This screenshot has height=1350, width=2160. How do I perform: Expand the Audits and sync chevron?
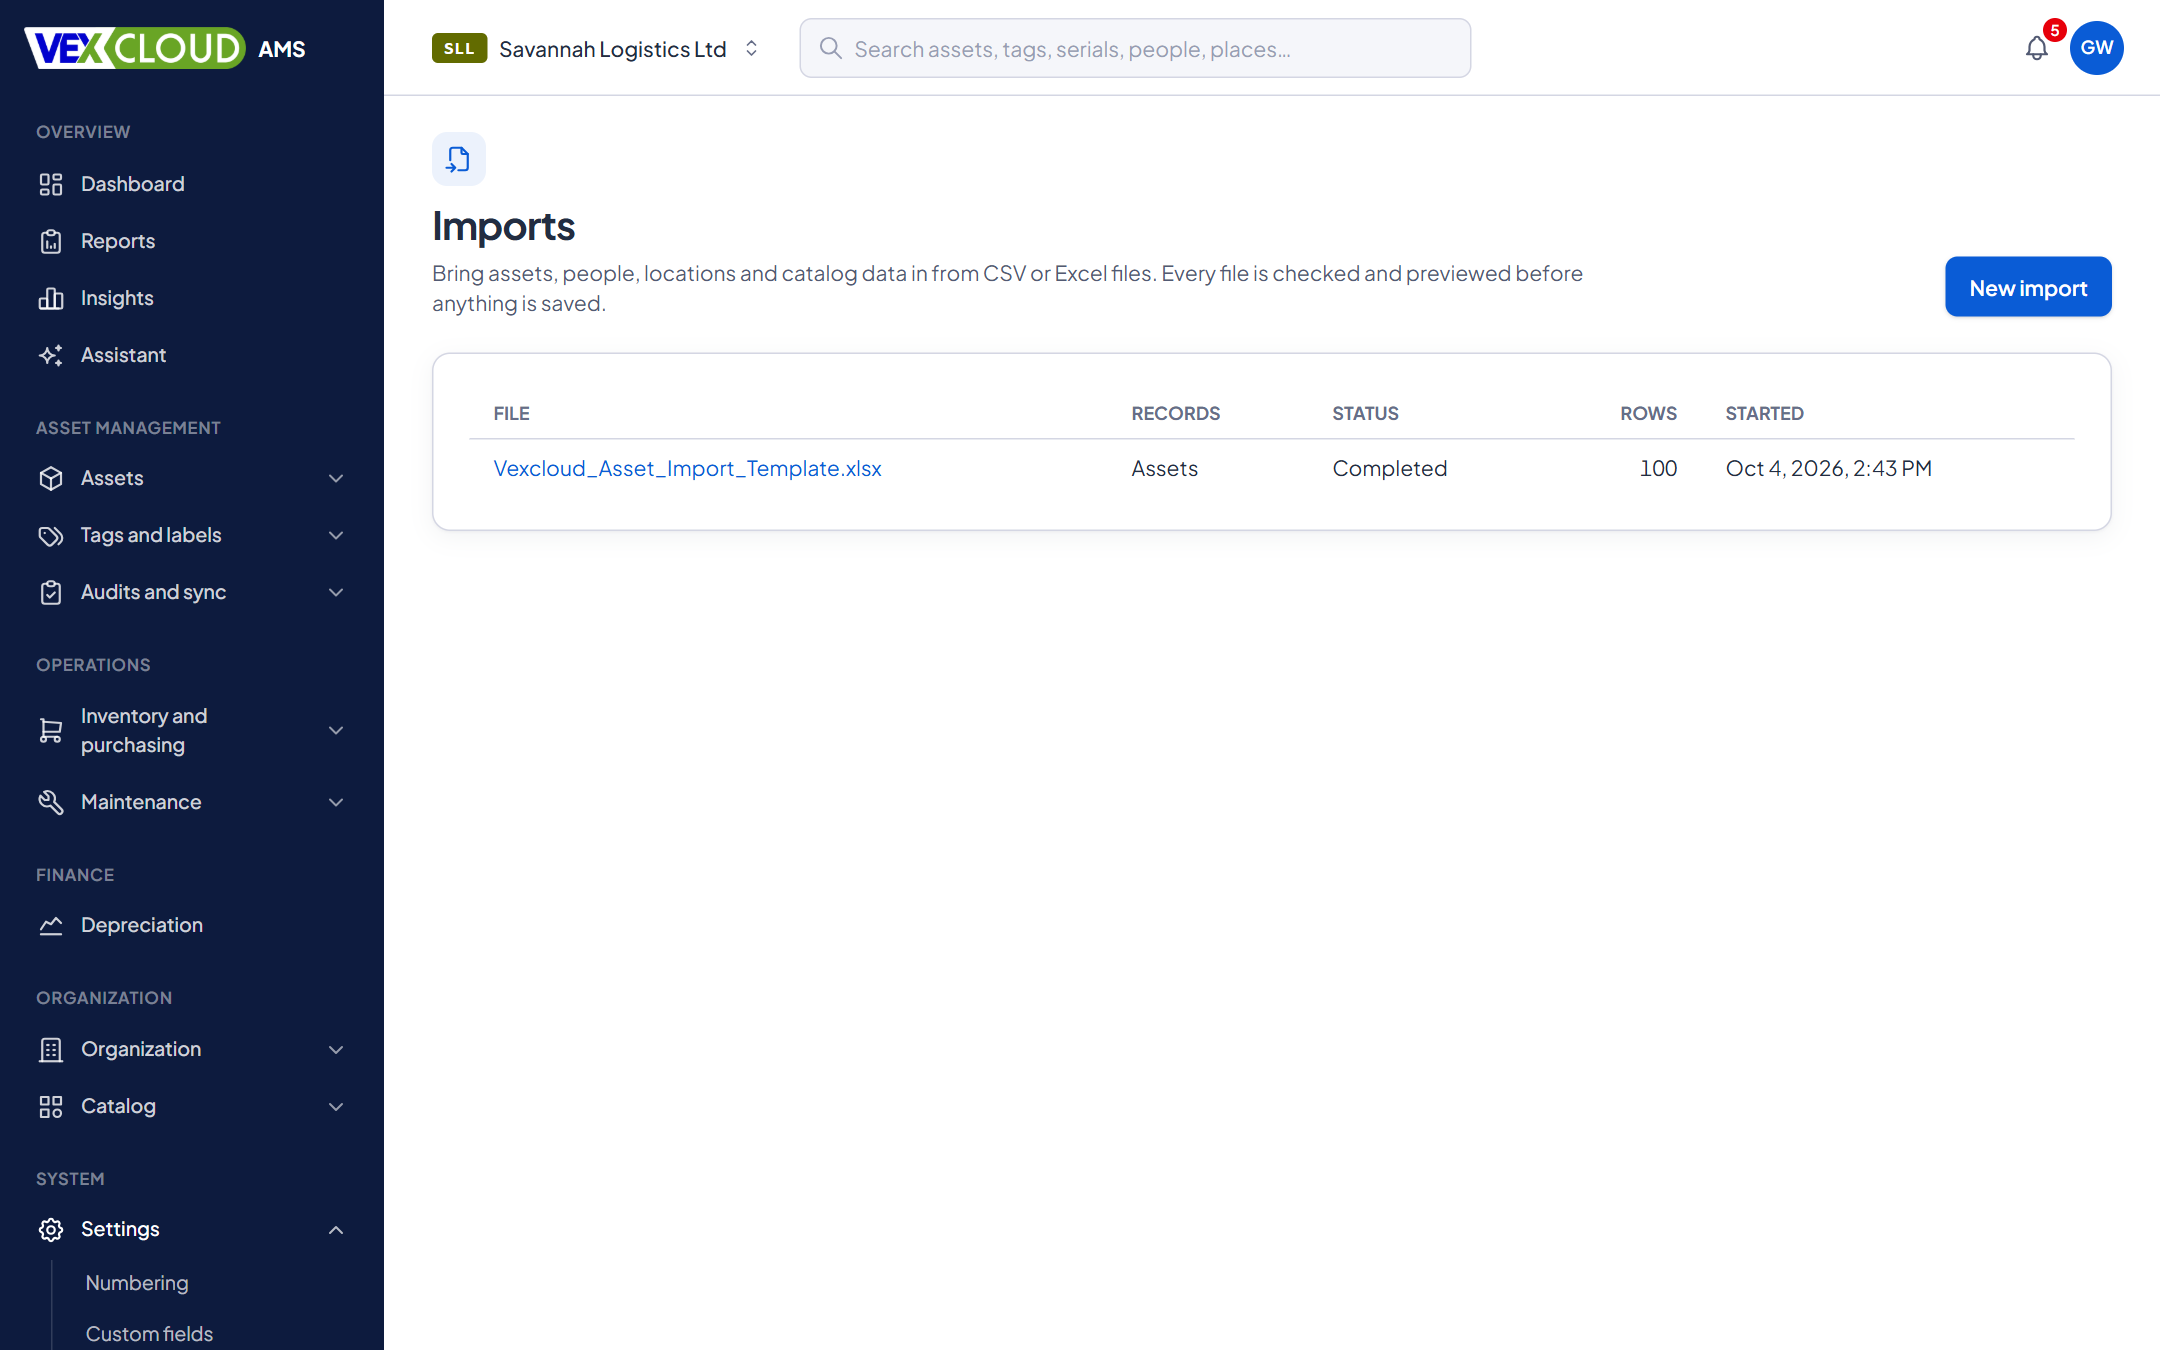pyautogui.click(x=336, y=592)
